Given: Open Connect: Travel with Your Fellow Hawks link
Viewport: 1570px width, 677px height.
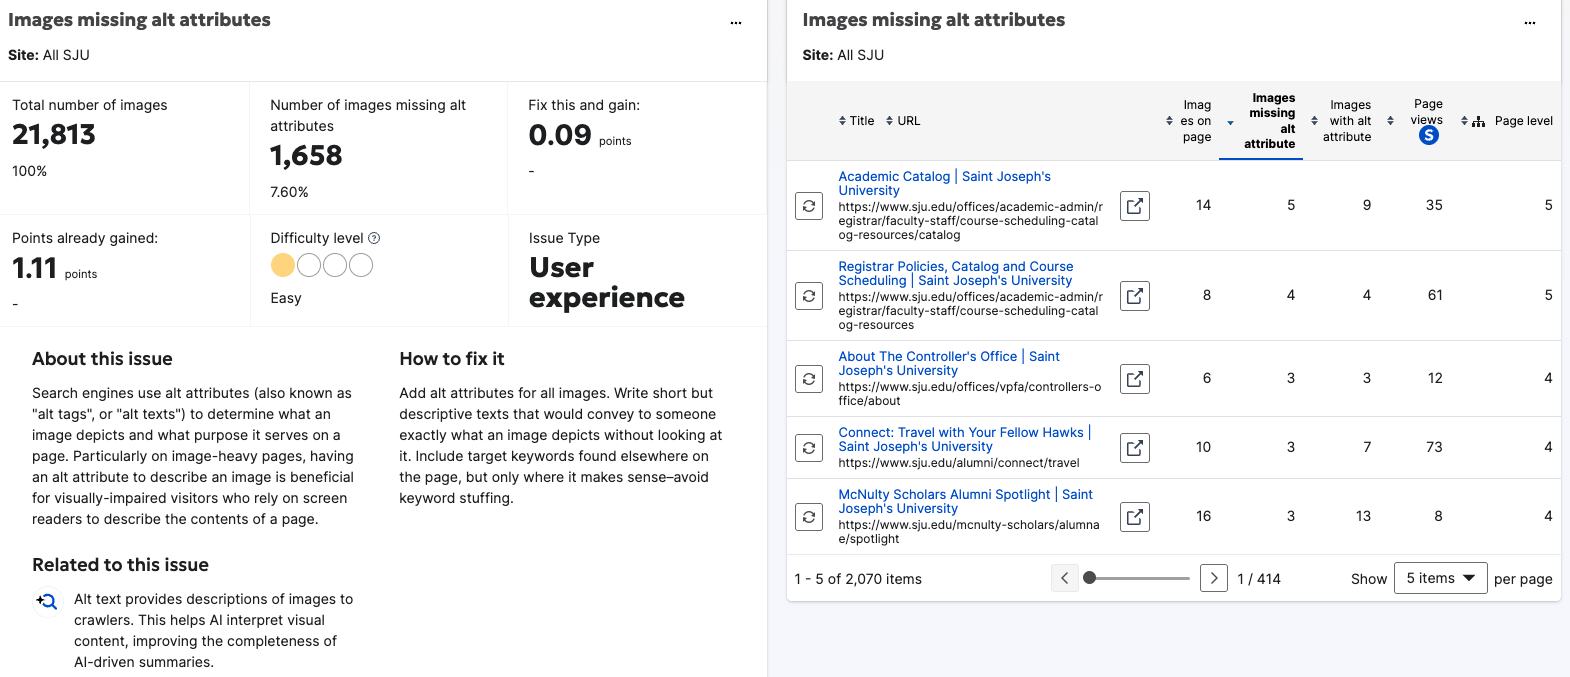Looking at the screenshot, I should (x=965, y=439).
